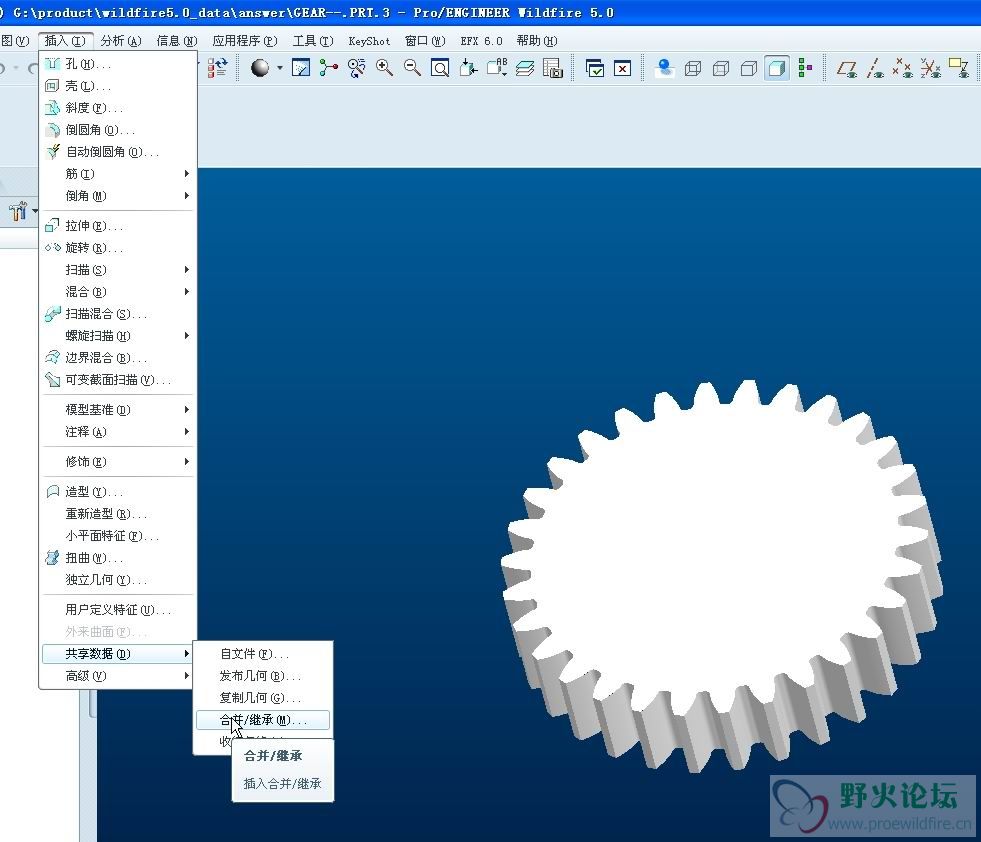Click the model tree toggle icon
The image size is (981, 842).
point(805,68)
